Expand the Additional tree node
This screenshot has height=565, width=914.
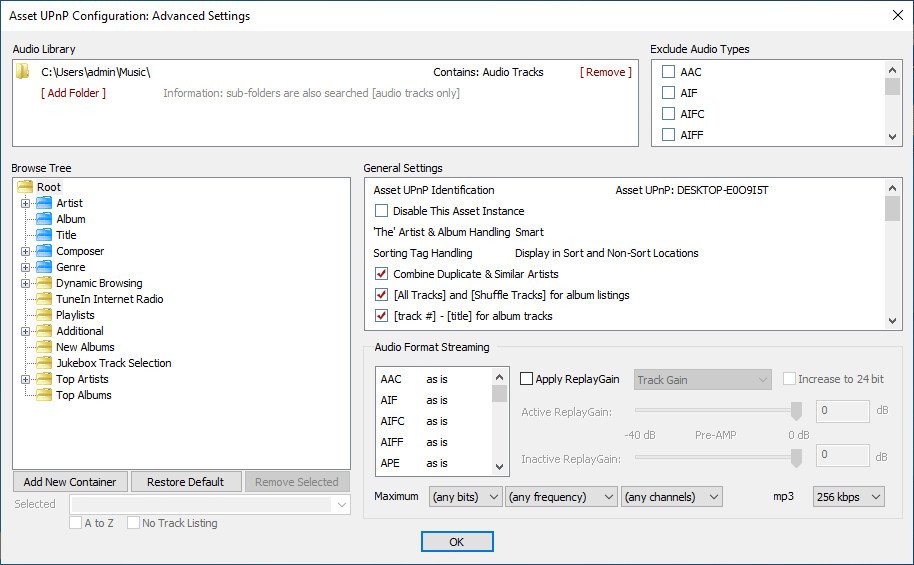(25, 331)
